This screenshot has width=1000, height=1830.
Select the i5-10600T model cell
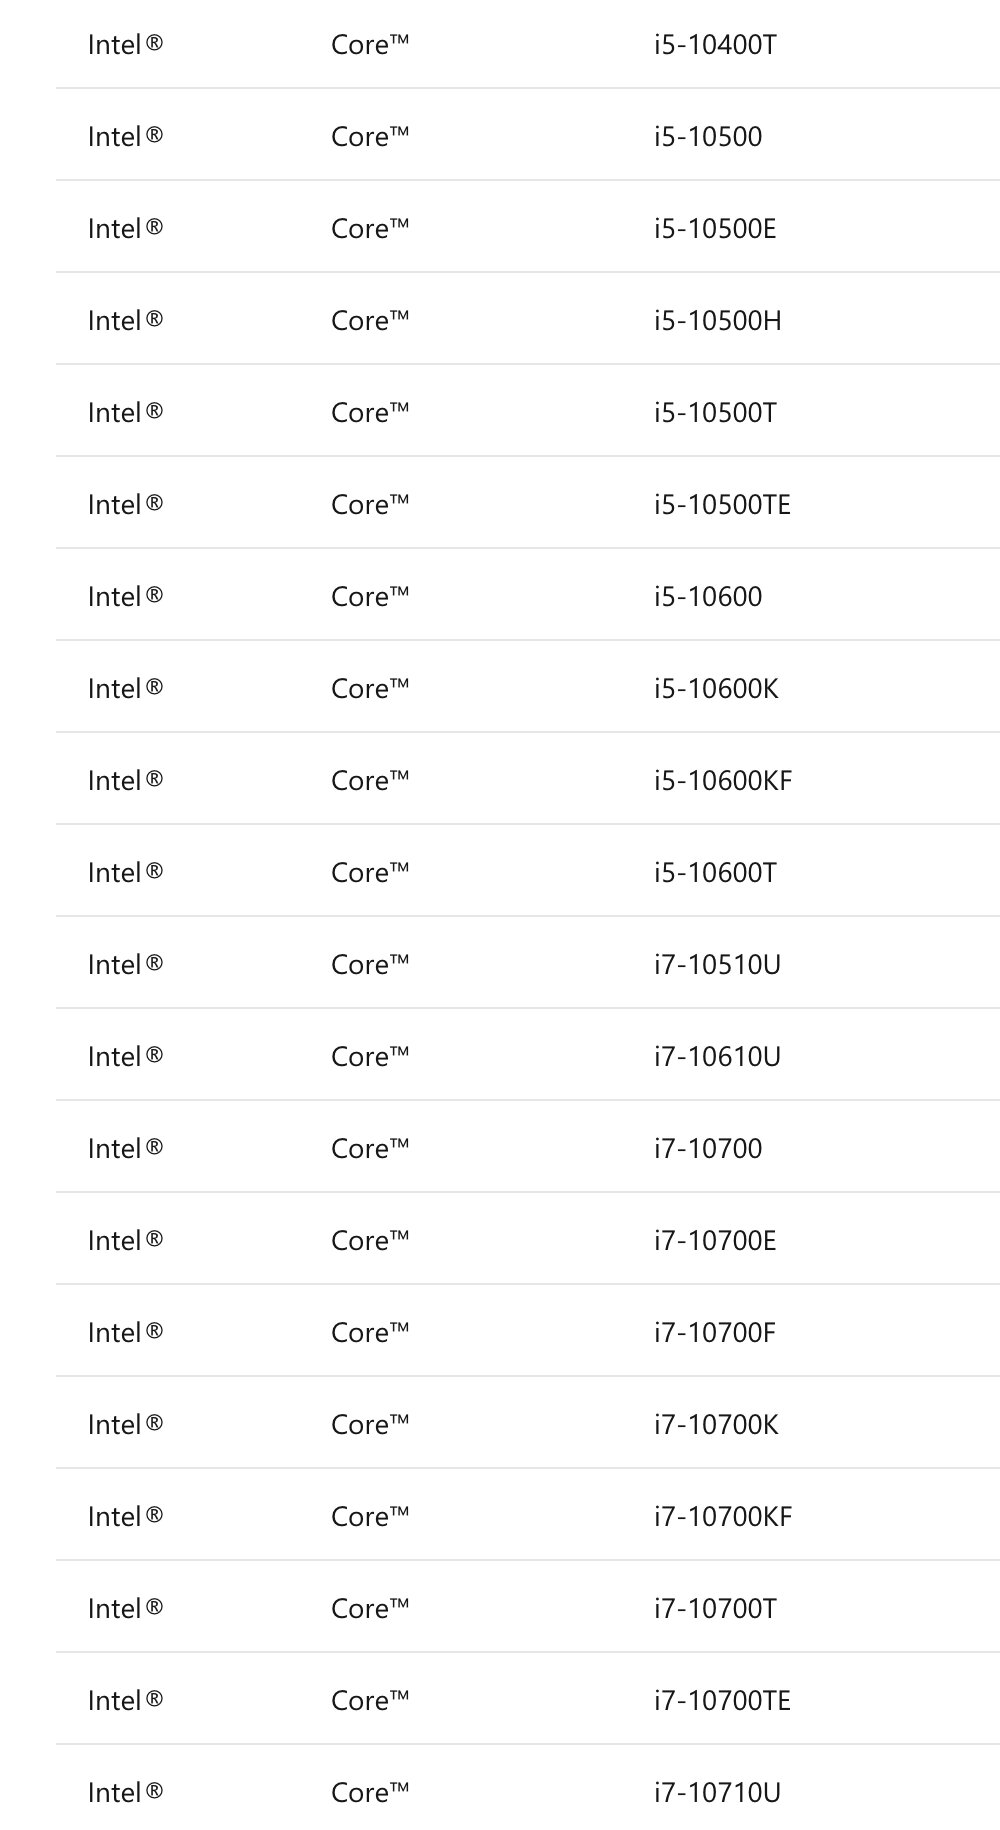pos(715,873)
